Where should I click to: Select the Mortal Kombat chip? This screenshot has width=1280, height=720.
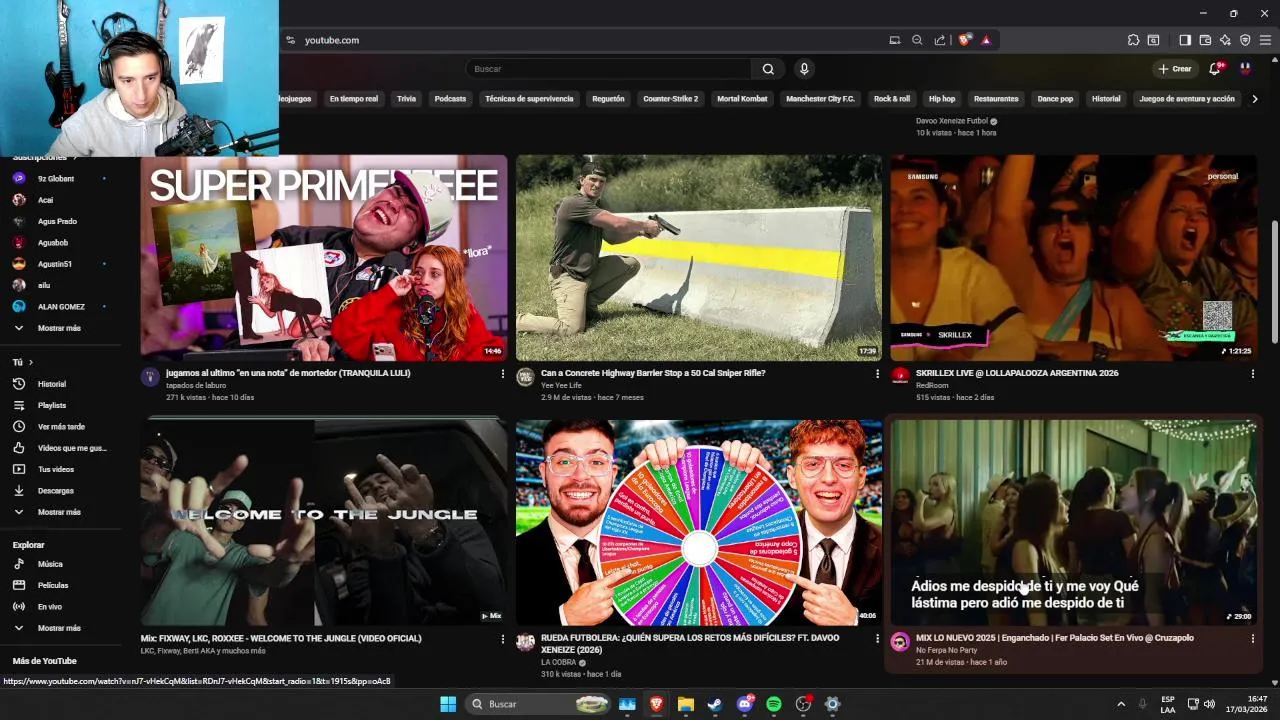pyautogui.click(x=742, y=99)
